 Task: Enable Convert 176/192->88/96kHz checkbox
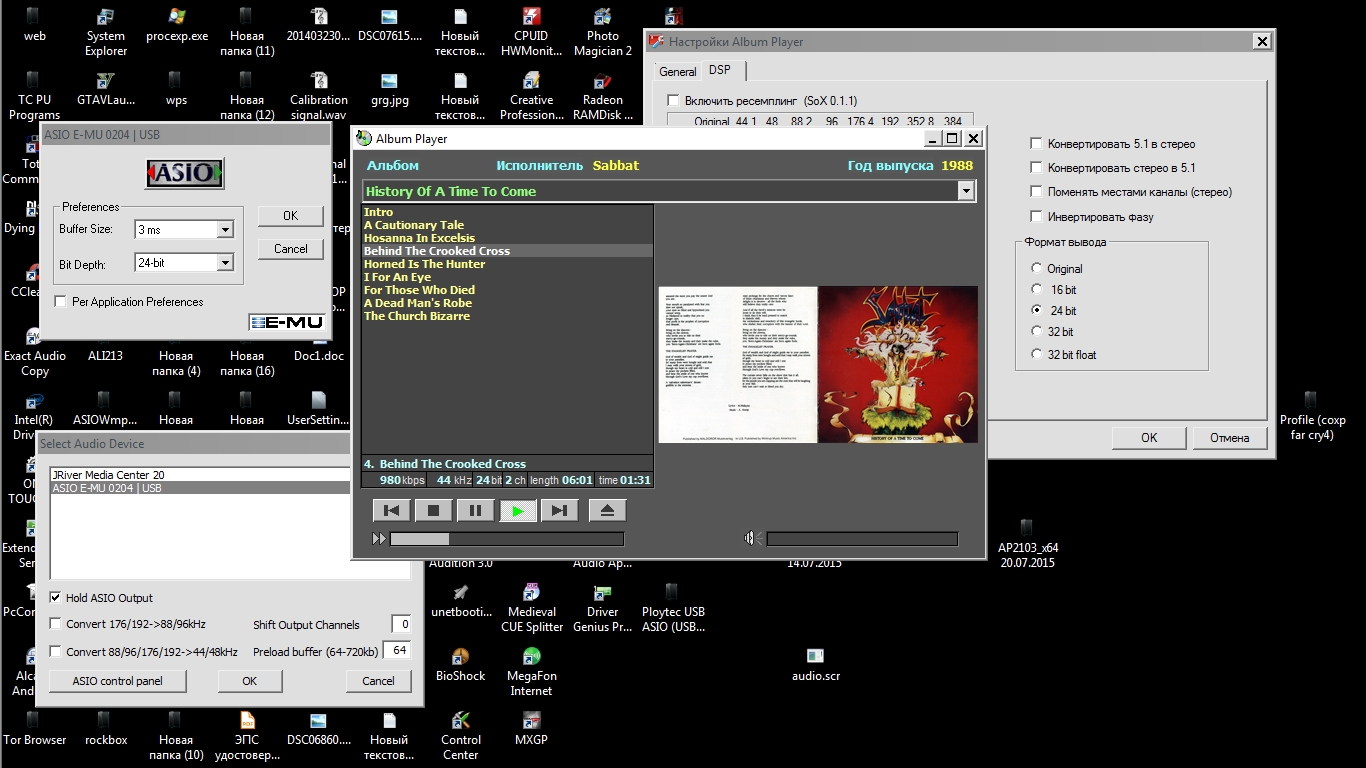pyautogui.click(x=56, y=624)
